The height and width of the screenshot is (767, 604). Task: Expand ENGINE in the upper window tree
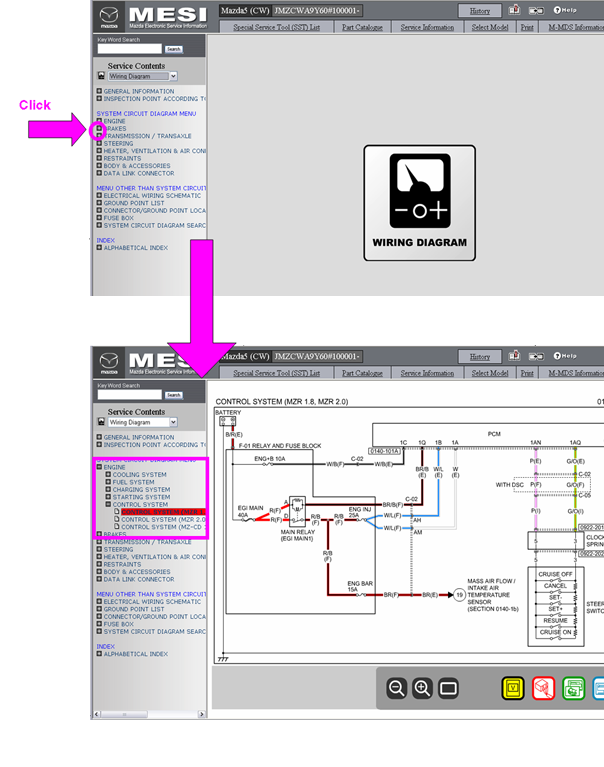99,121
